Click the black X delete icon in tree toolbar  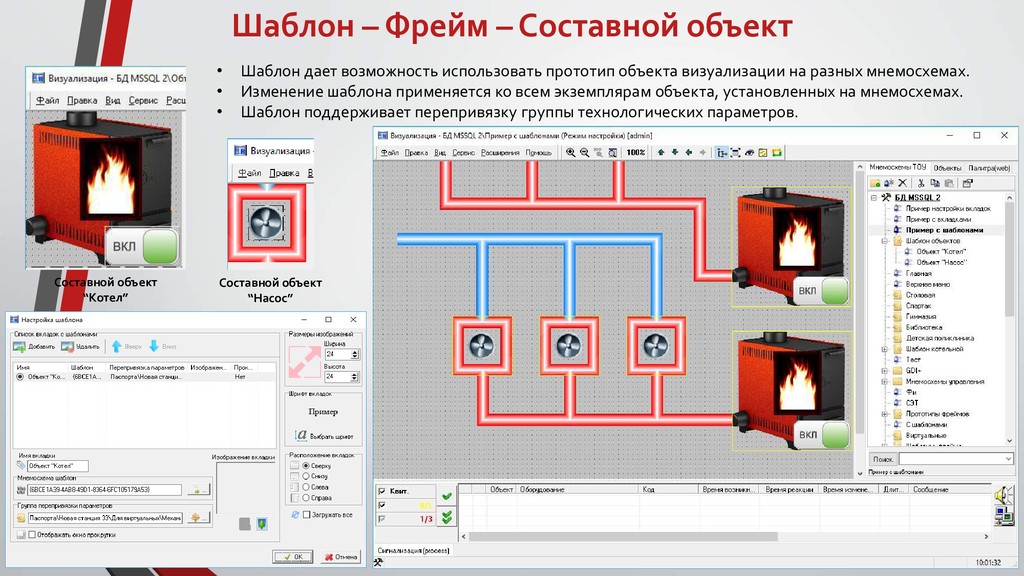click(903, 183)
